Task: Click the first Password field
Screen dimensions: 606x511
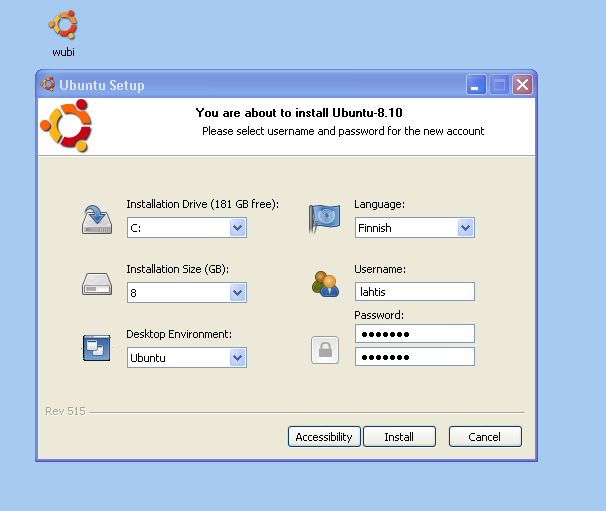Action: tap(414, 333)
